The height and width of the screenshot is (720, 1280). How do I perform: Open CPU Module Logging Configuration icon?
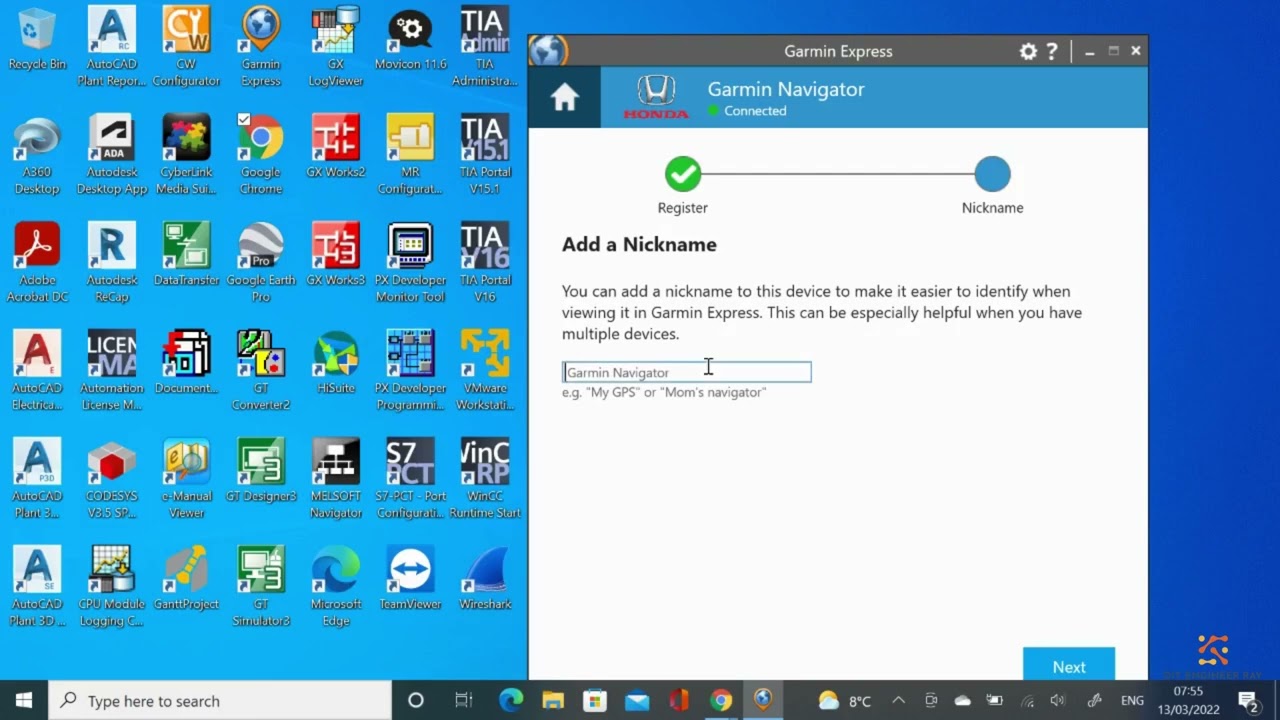112,587
